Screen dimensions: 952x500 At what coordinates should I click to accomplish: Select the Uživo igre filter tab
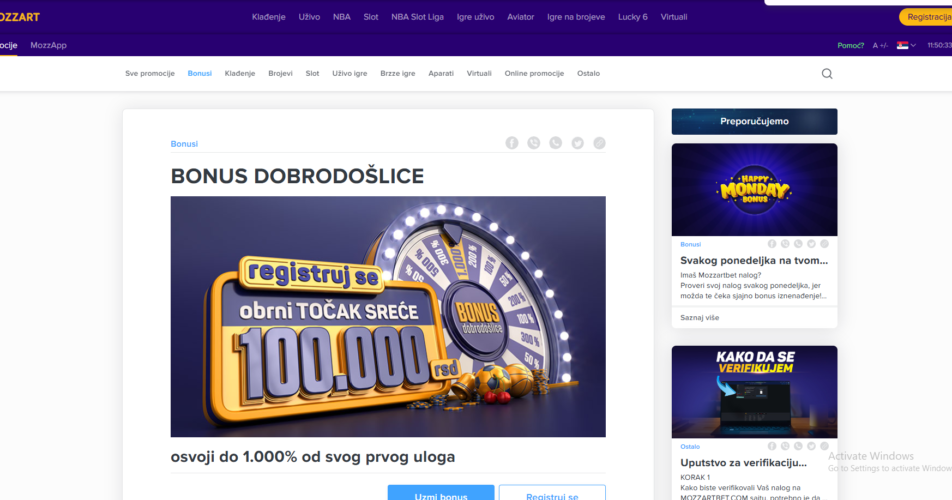point(350,73)
